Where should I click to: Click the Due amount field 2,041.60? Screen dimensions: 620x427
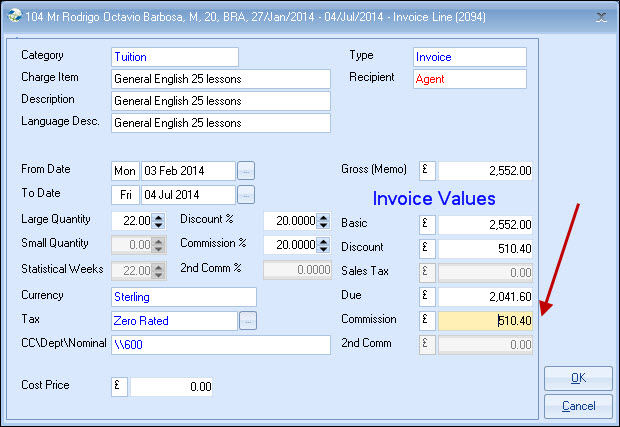click(x=485, y=297)
